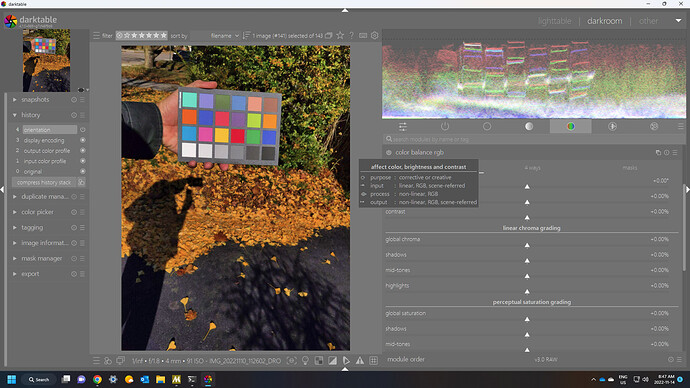The width and height of the screenshot is (690, 388).
Task: Toggle gamut check warning
Action: [360, 361]
